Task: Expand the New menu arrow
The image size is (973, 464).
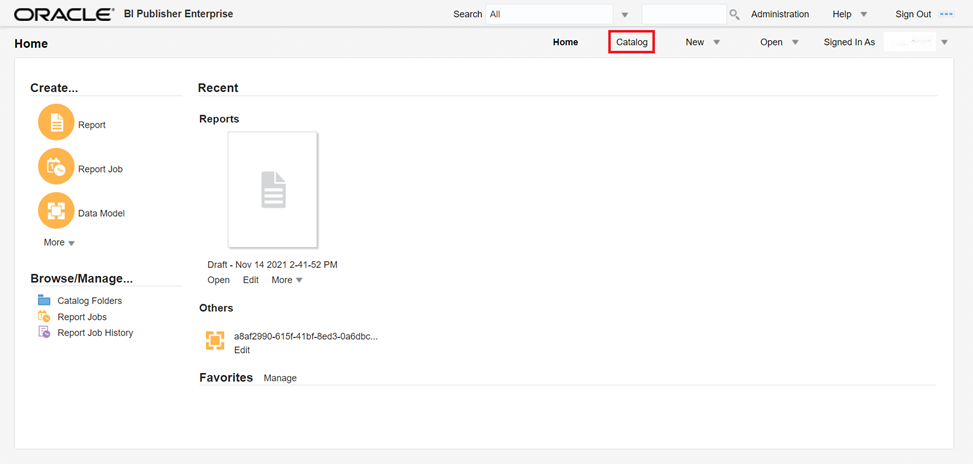Action: [x=716, y=43]
